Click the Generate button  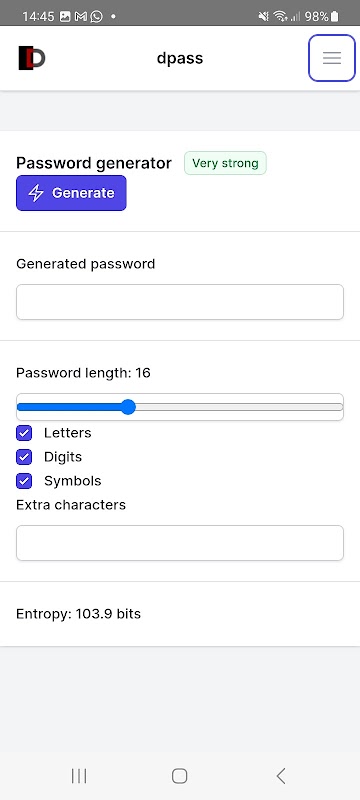point(71,193)
